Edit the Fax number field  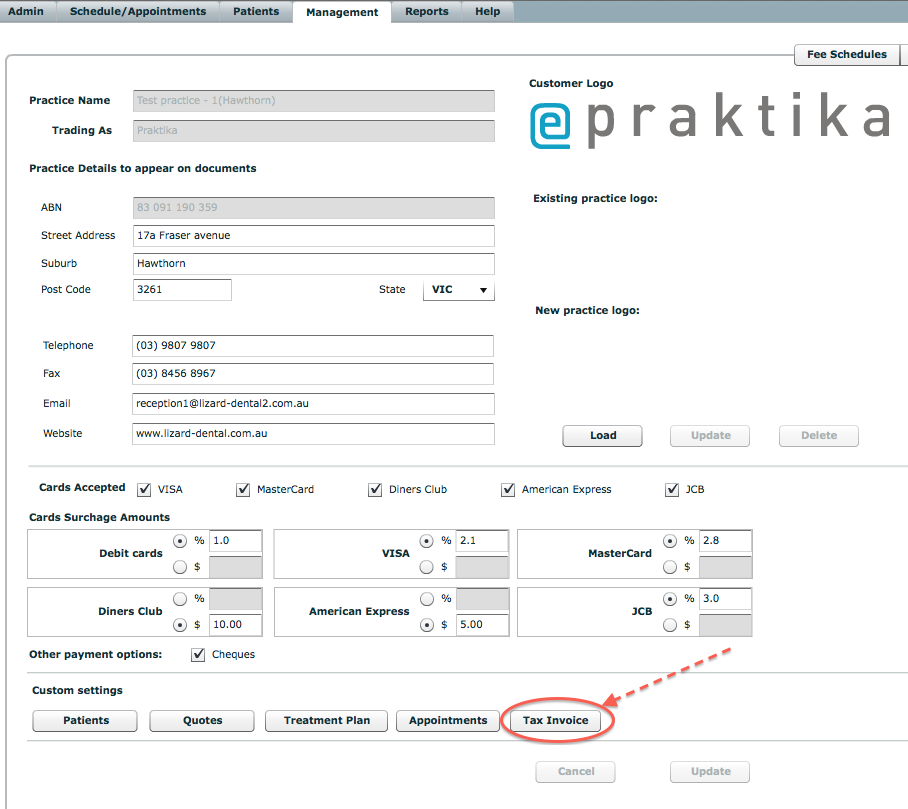coord(313,374)
